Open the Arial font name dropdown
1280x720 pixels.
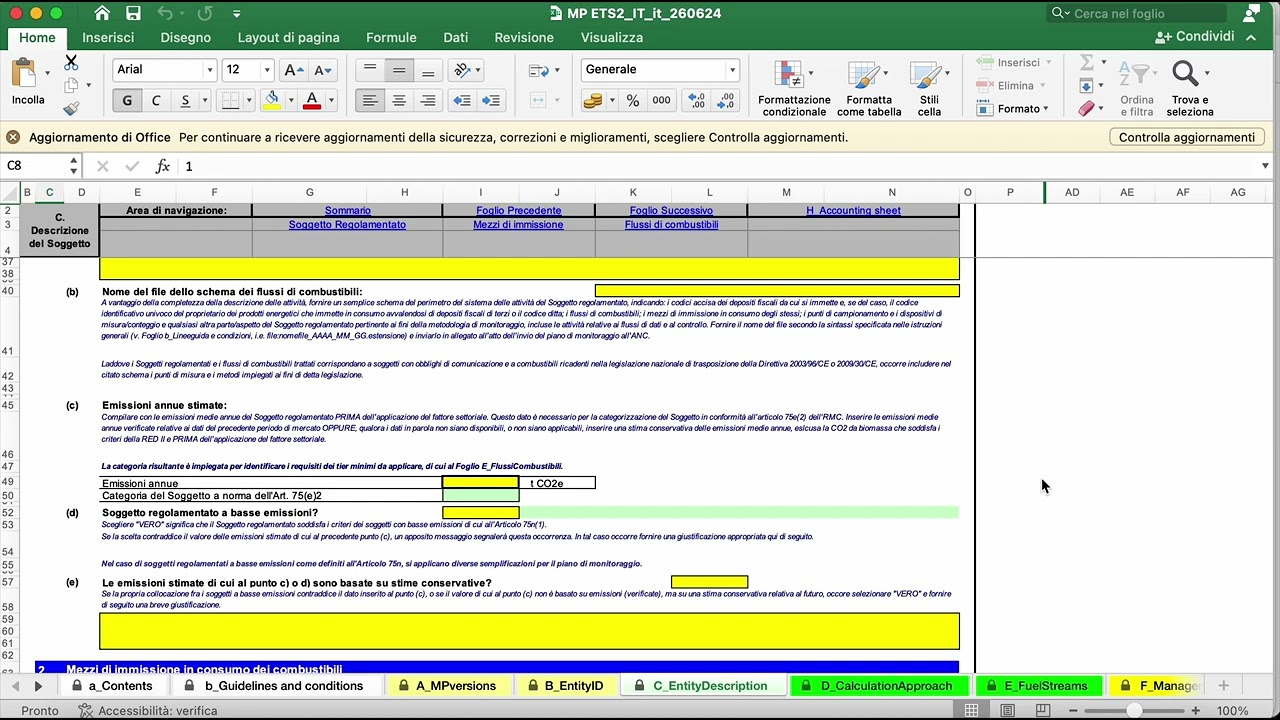pyautogui.click(x=210, y=70)
